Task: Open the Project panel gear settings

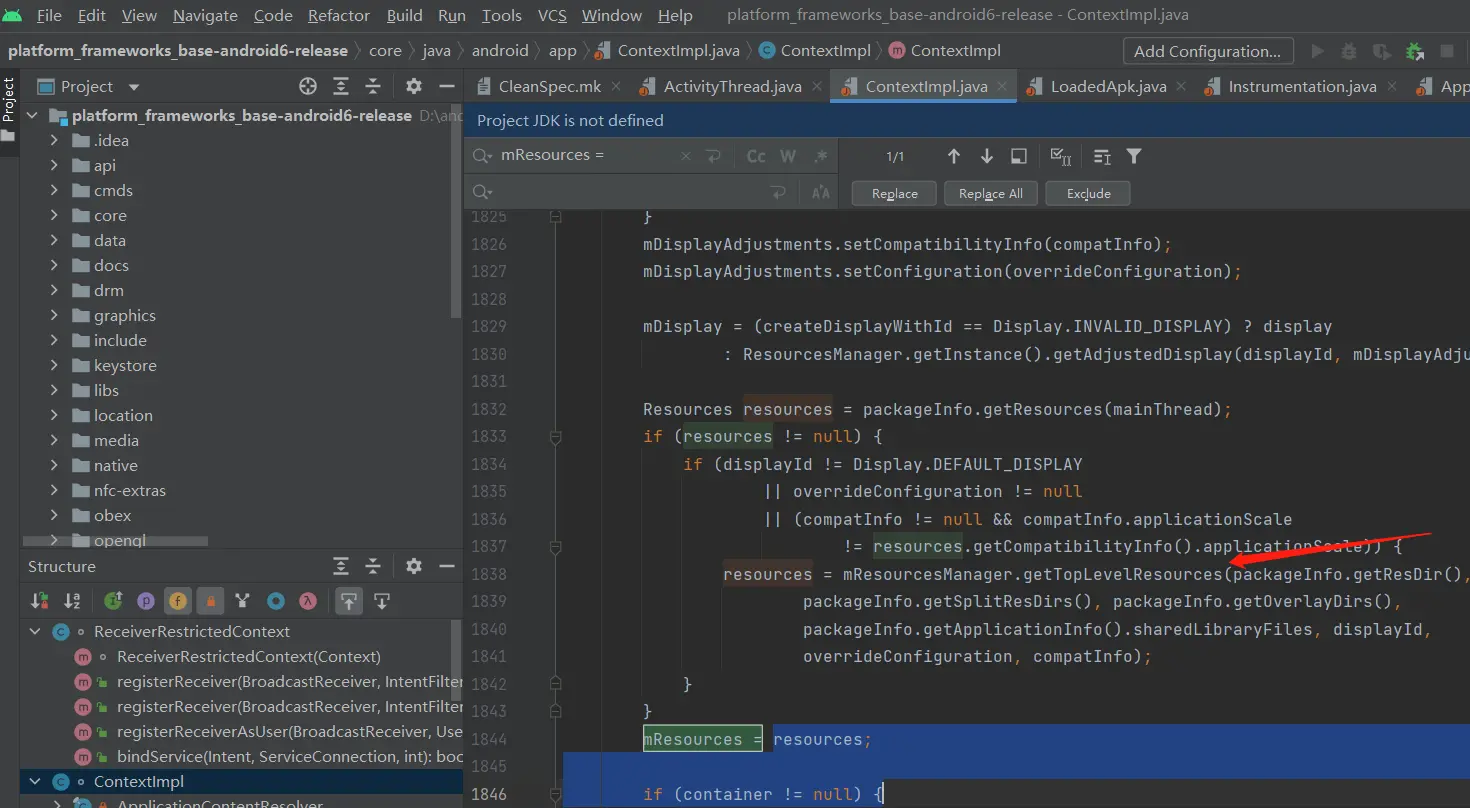Action: coord(414,87)
